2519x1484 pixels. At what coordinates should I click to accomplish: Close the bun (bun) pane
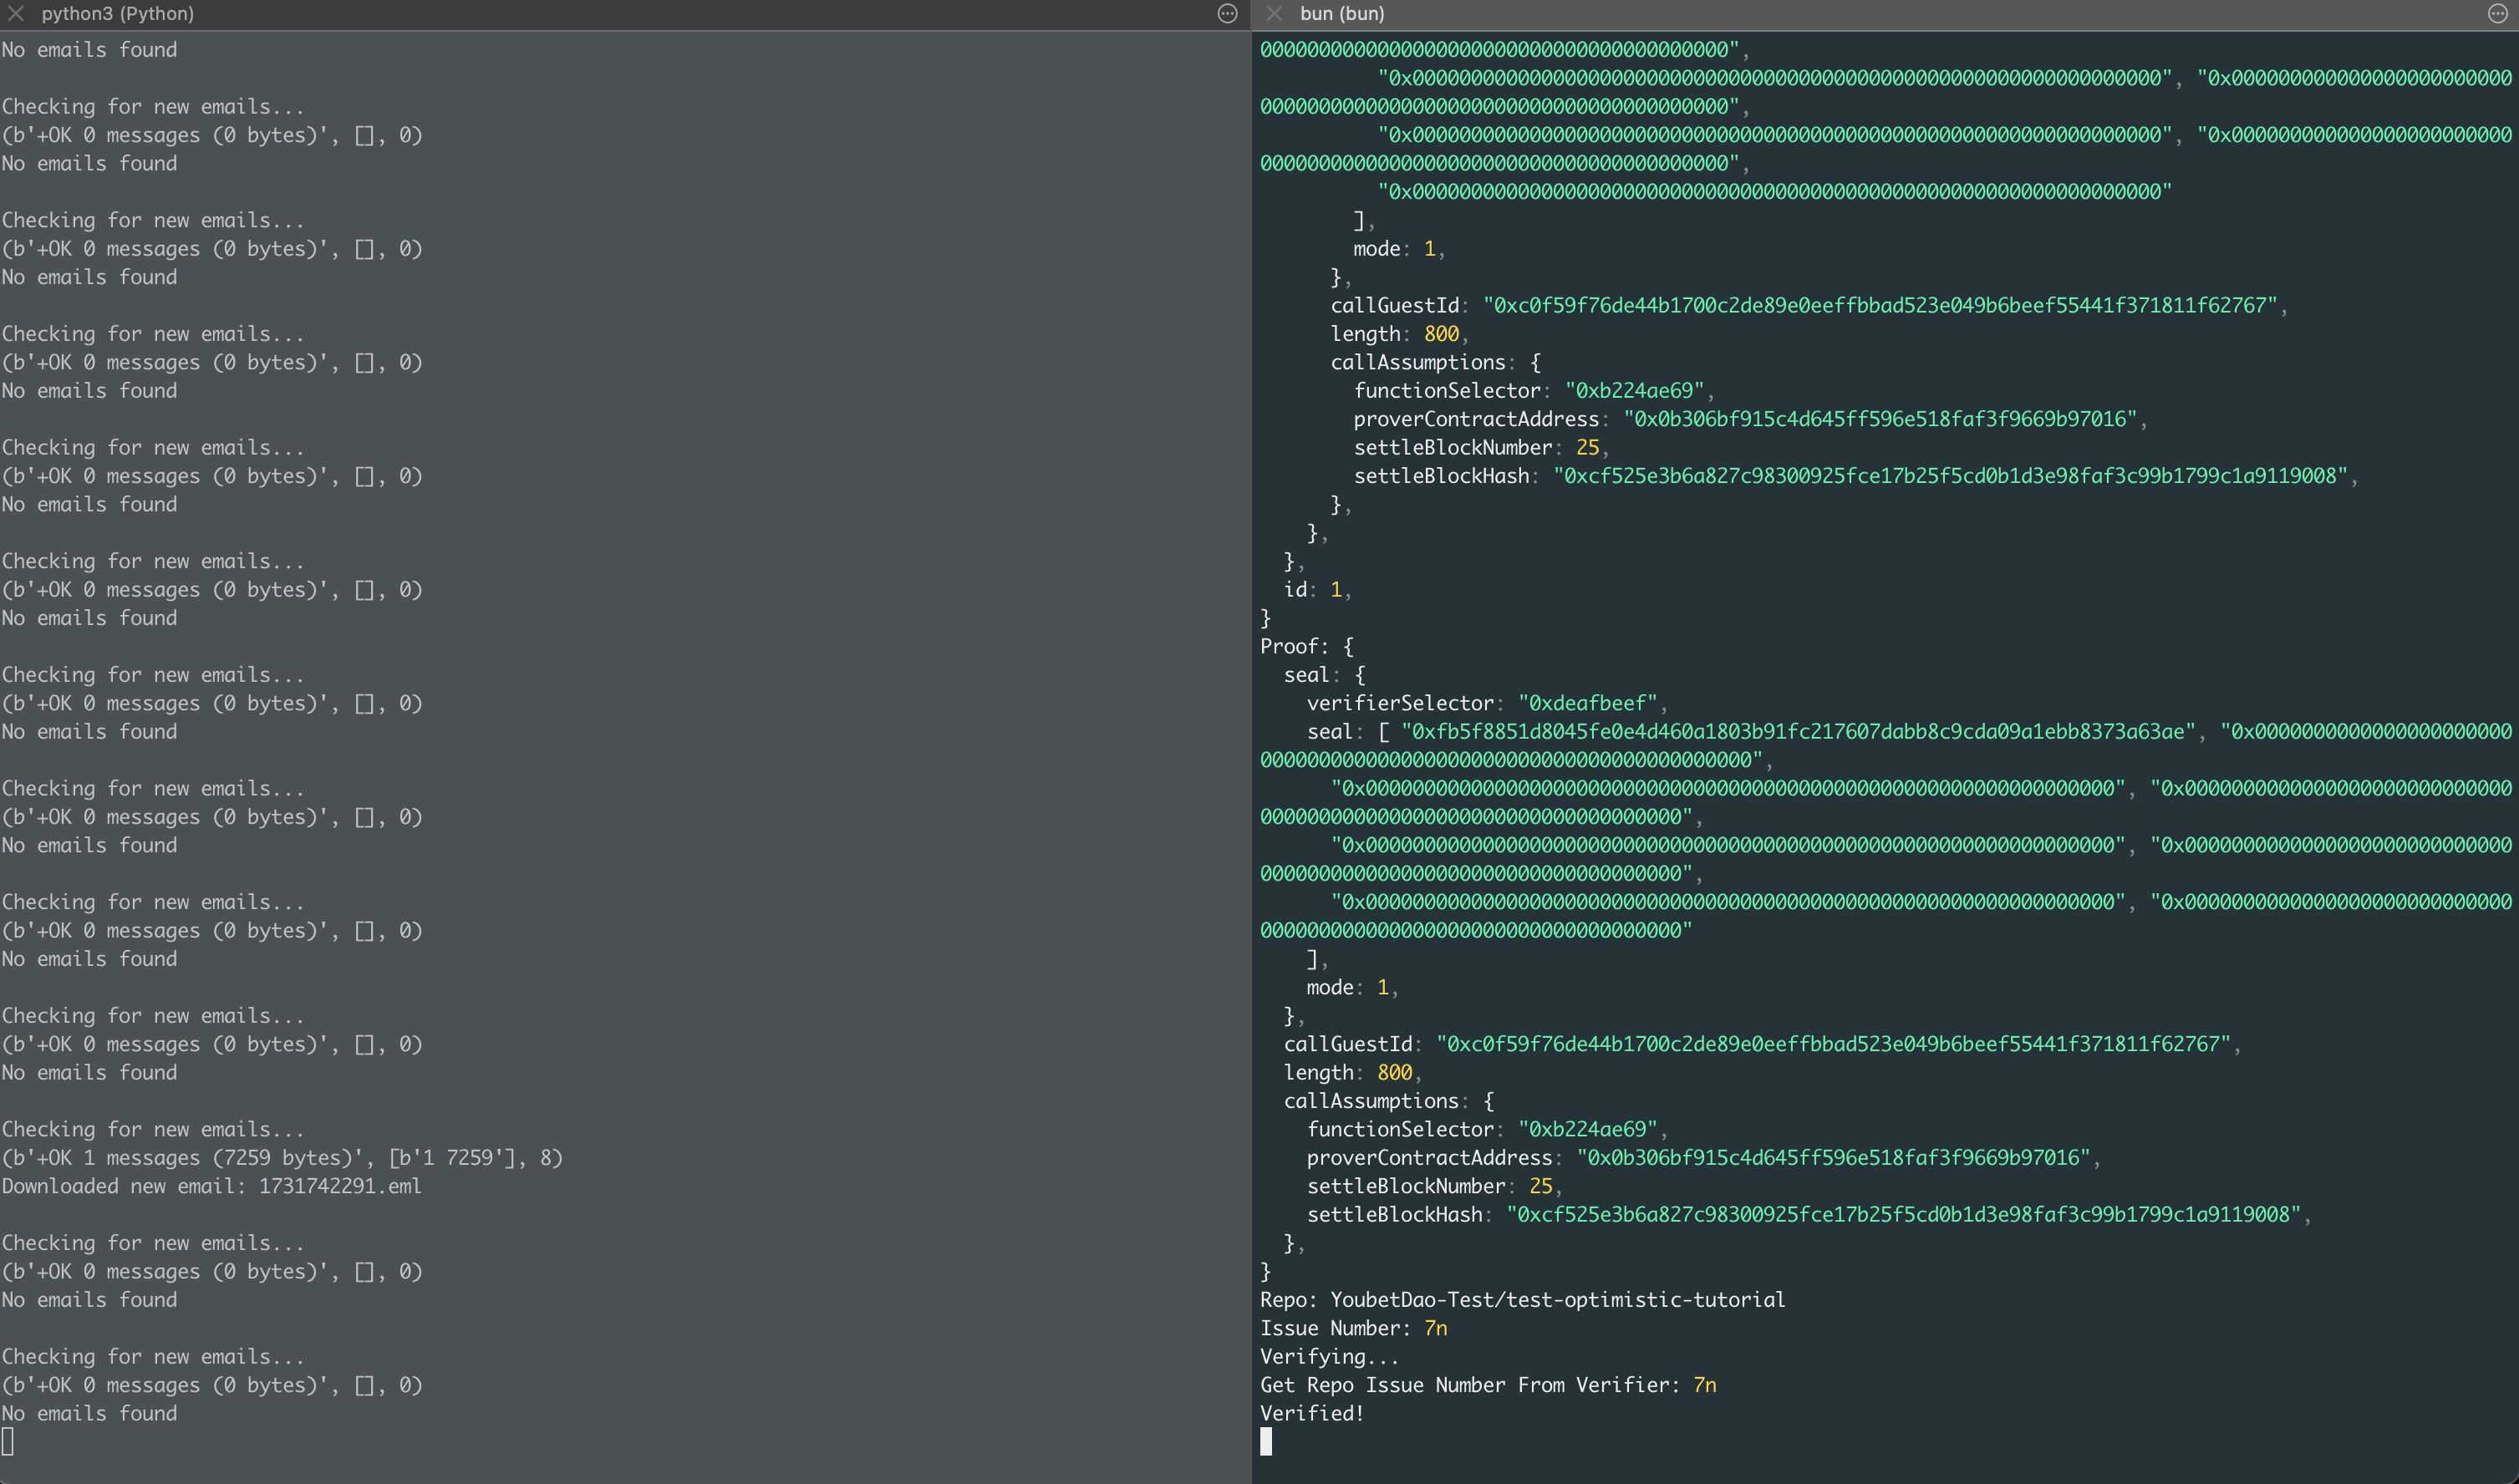point(1274,14)
